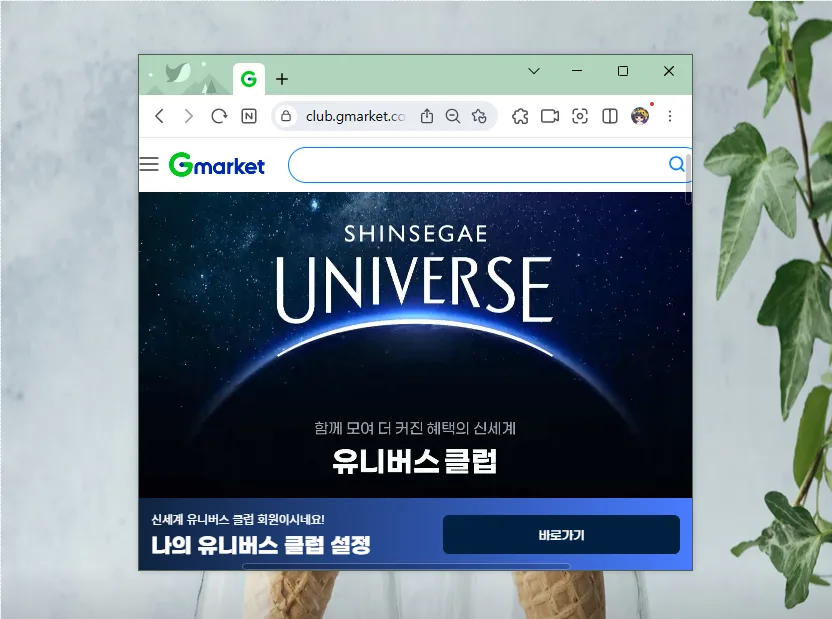
Task: Click the video camera toolbar icon
Action: click(x=550, y=116)
